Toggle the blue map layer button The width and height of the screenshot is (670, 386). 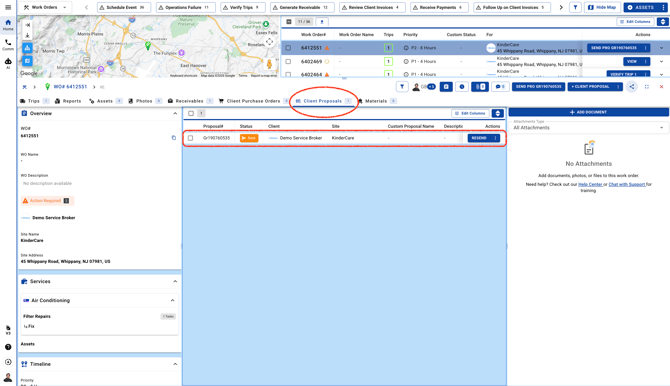(x=27, y=61)
